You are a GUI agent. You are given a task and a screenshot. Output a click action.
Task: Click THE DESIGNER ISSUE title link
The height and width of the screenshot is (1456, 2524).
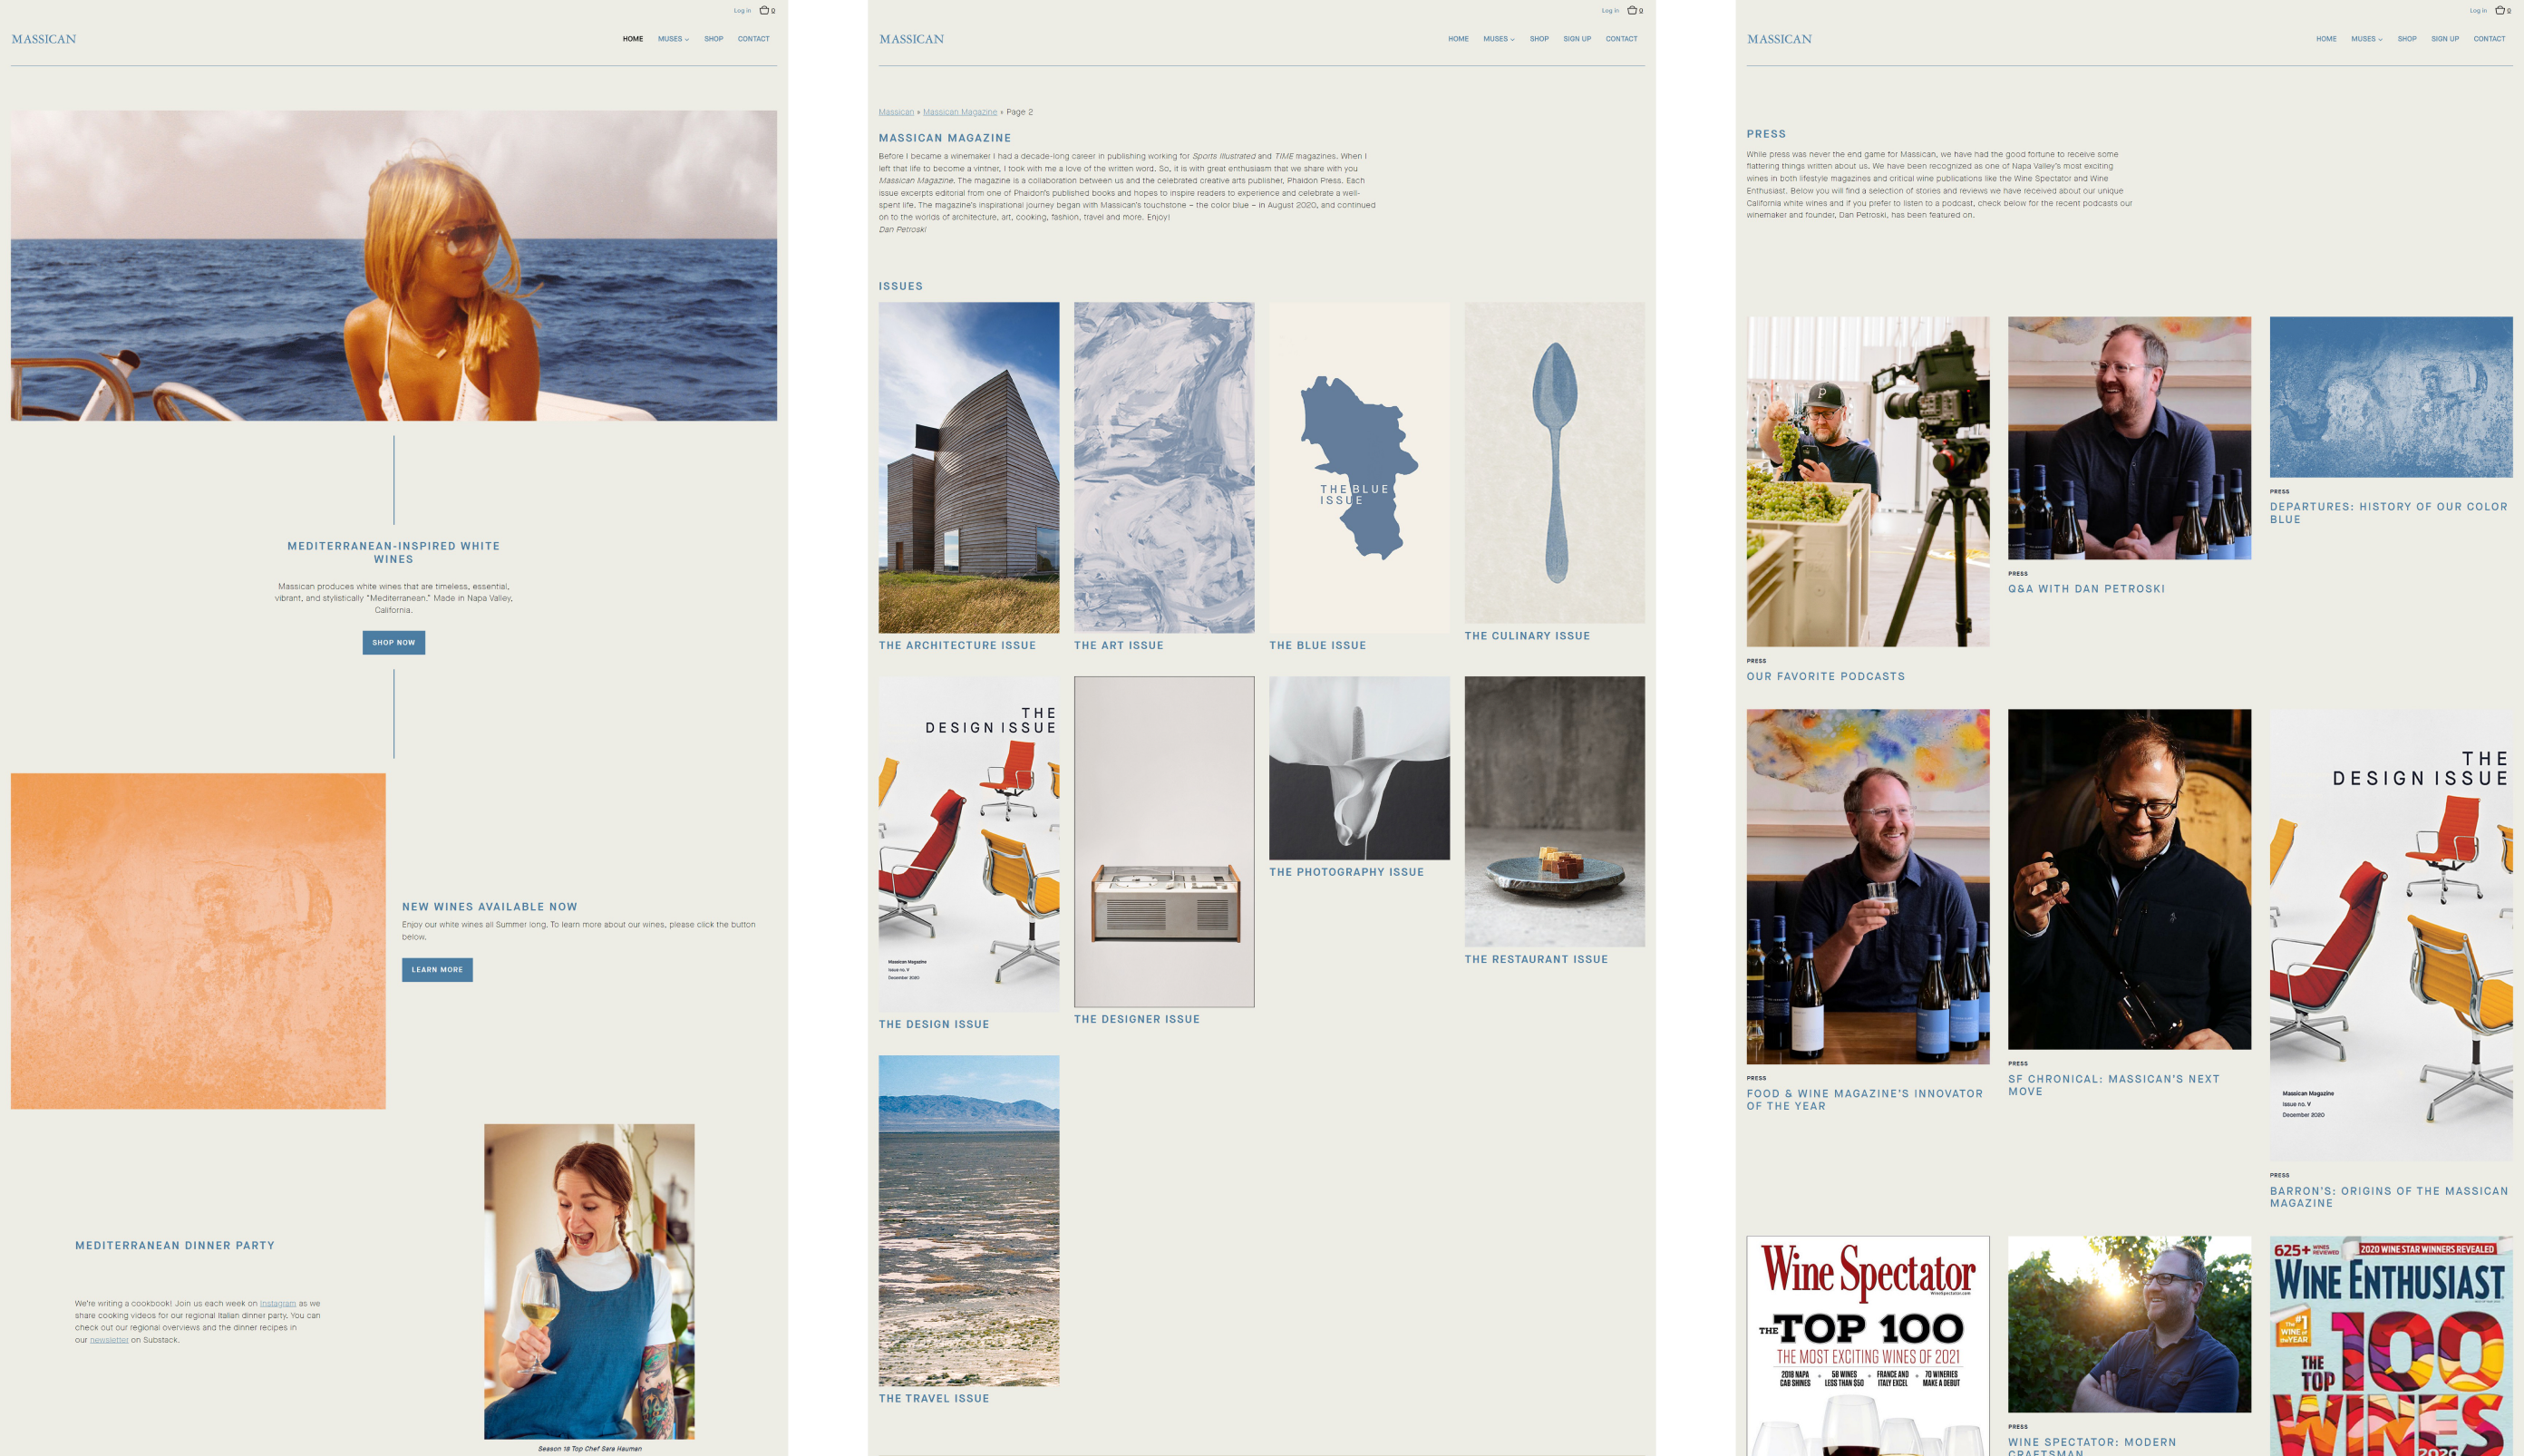click(1137, 1020)
